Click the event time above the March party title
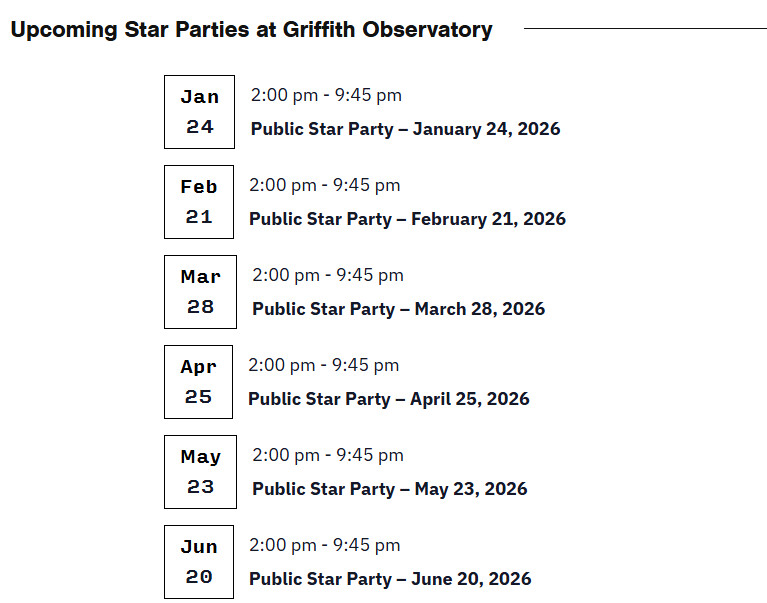 pyautogui.click(x=328, y=275)
